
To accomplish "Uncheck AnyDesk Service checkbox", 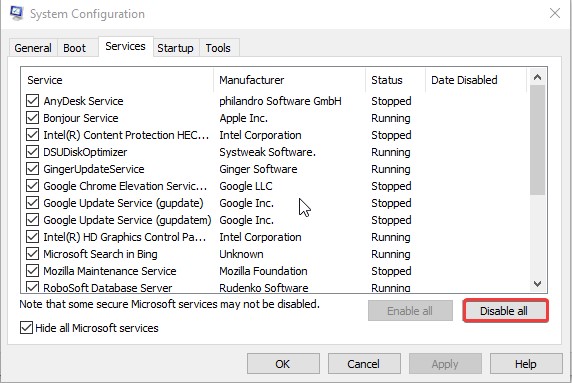I will point(32,101).
